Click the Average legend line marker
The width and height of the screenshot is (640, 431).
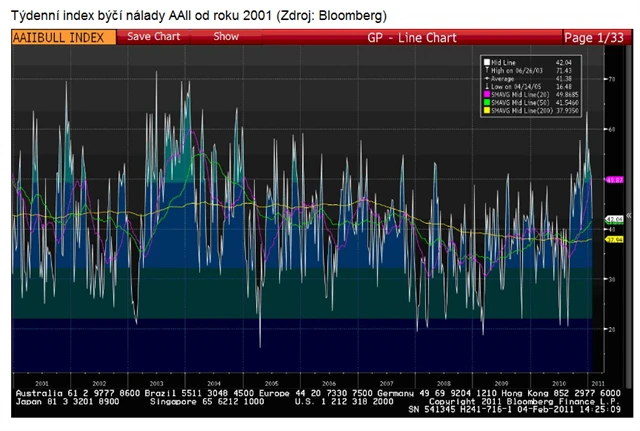coord(484,77)
